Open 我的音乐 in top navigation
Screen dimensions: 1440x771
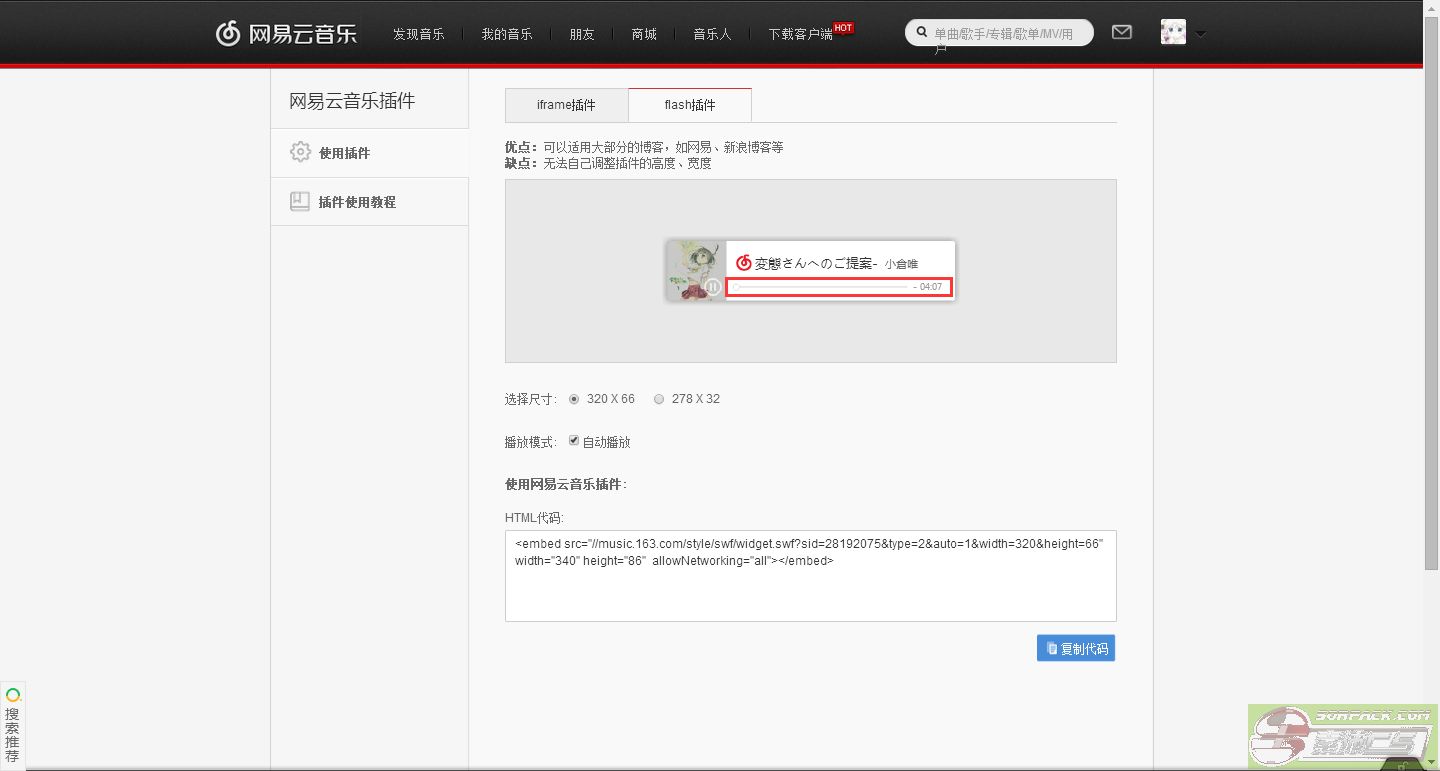pos(507,34)
